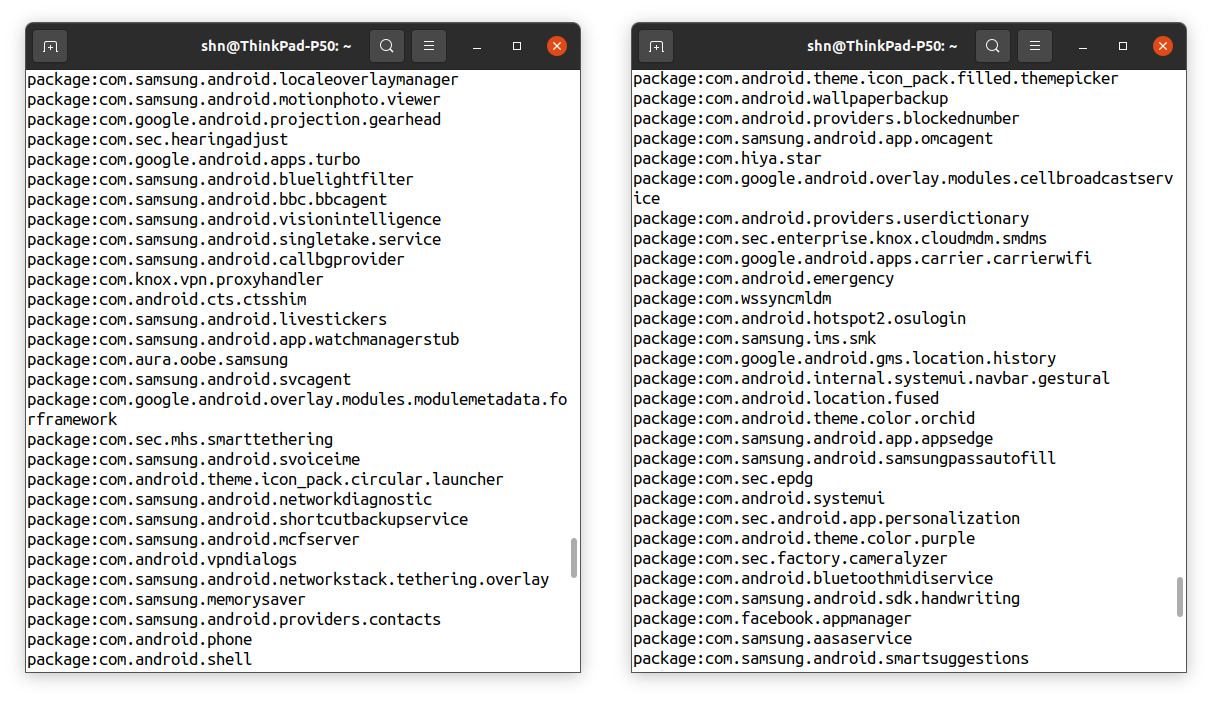
Task: Open new tab in right terminal window
Action: point(656,46)
